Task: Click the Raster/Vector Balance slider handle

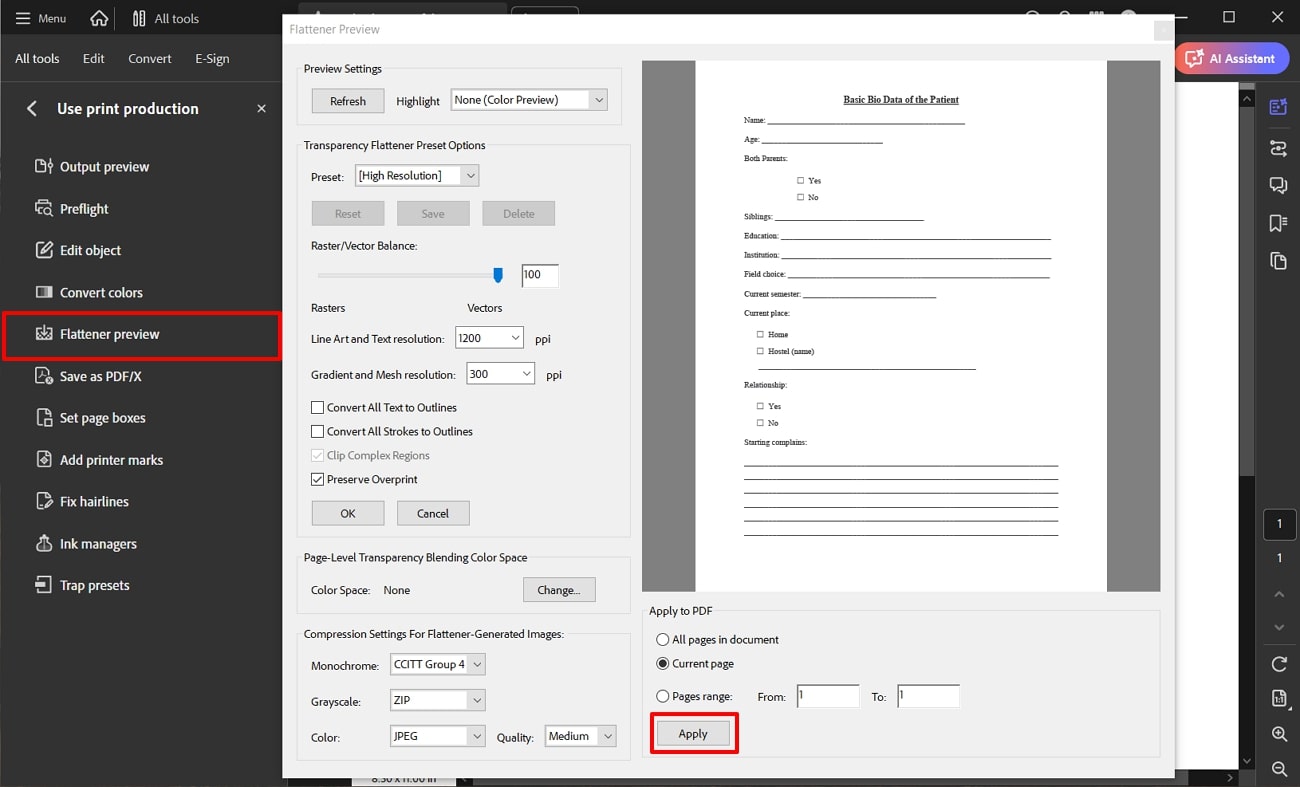Action: [498, 275]
